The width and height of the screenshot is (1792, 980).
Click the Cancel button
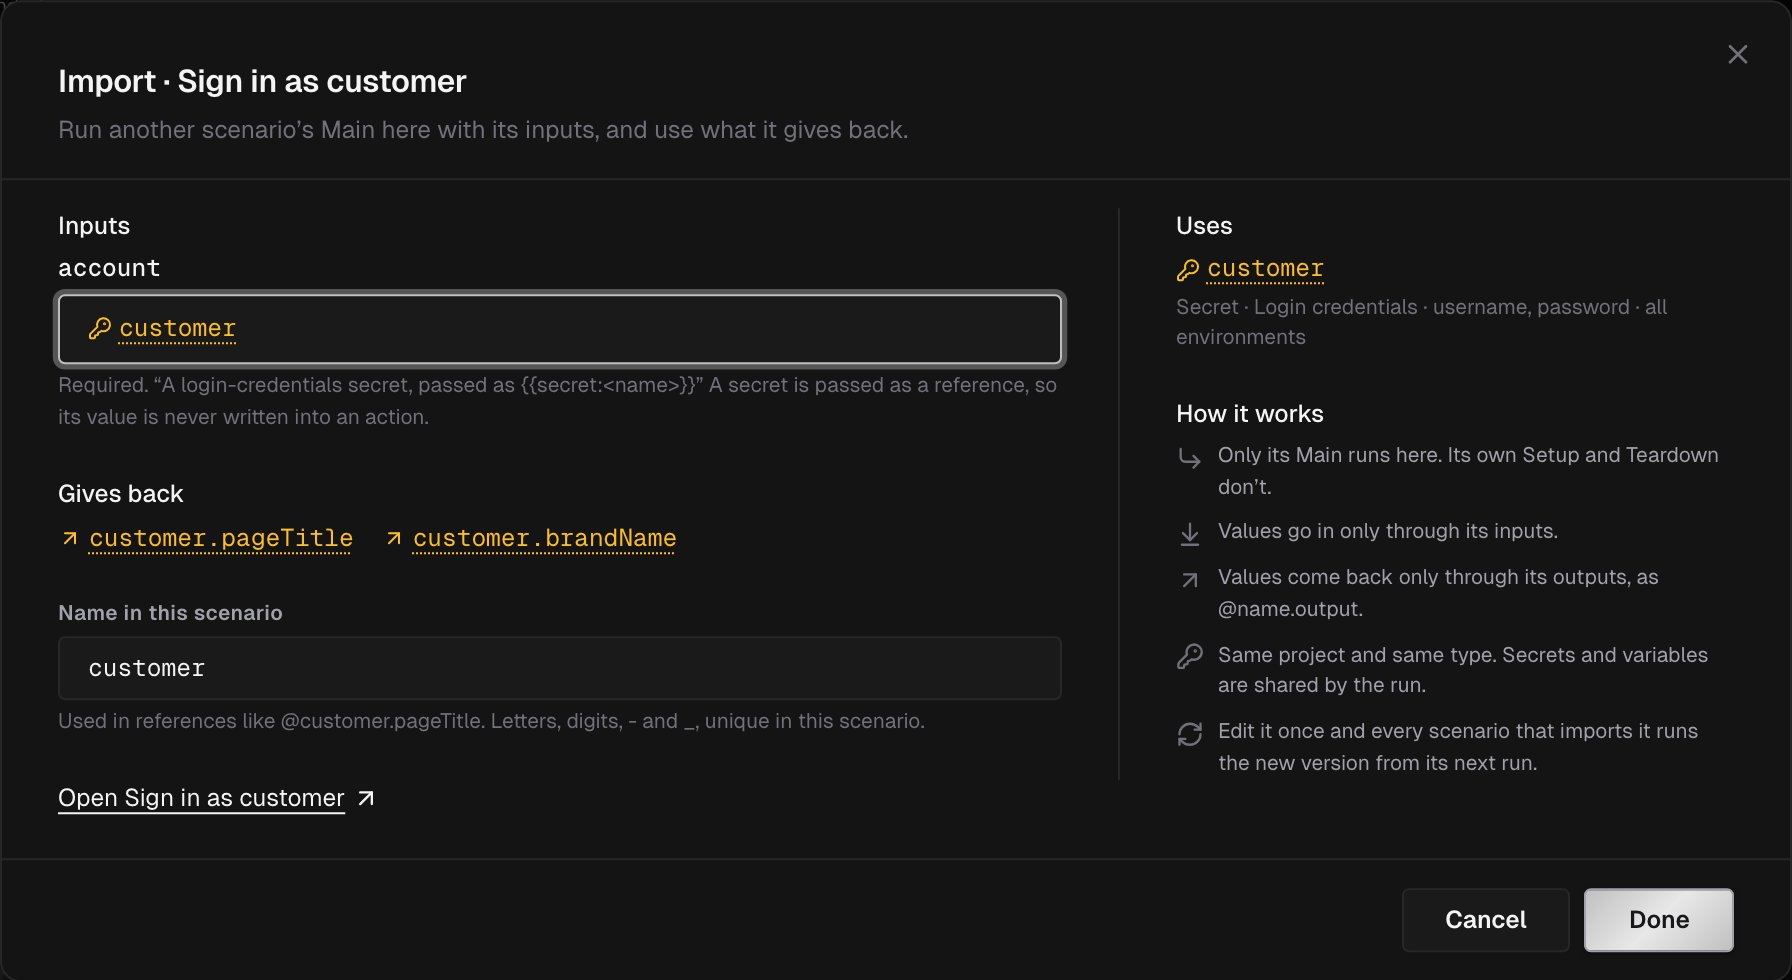pos(1485,920)
